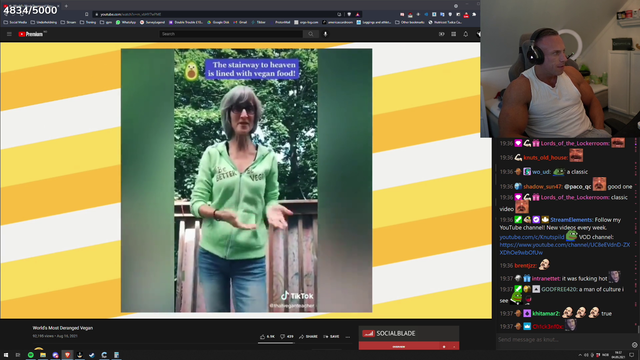Open the Social Media bookmarks folder
This screenshot has width=640, height=360.
[x=16, y=22]
